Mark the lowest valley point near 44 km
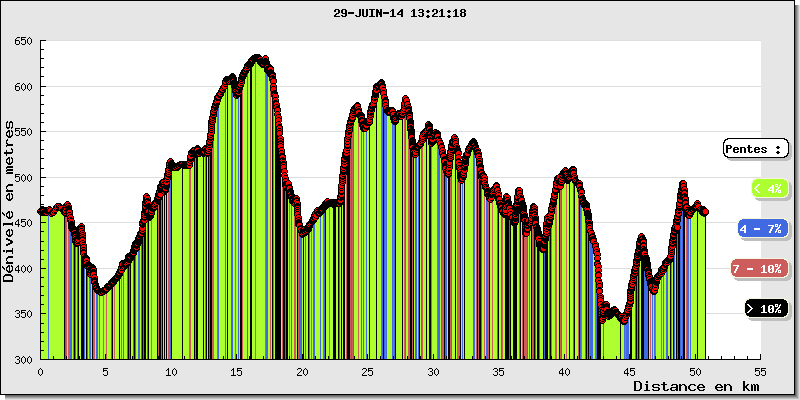Image resolution: width=800 pixels, height=400 pixels. click(624, 320)
